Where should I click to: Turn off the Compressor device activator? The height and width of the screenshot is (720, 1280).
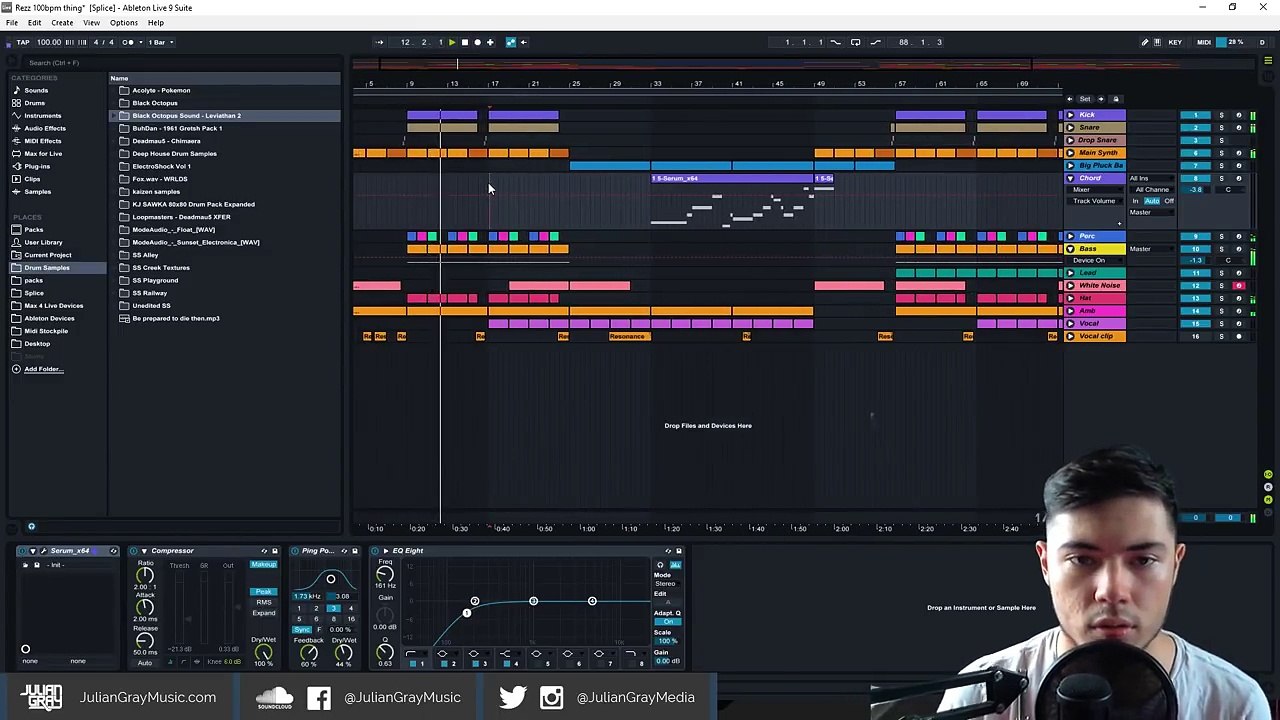(x=133, y=551)
